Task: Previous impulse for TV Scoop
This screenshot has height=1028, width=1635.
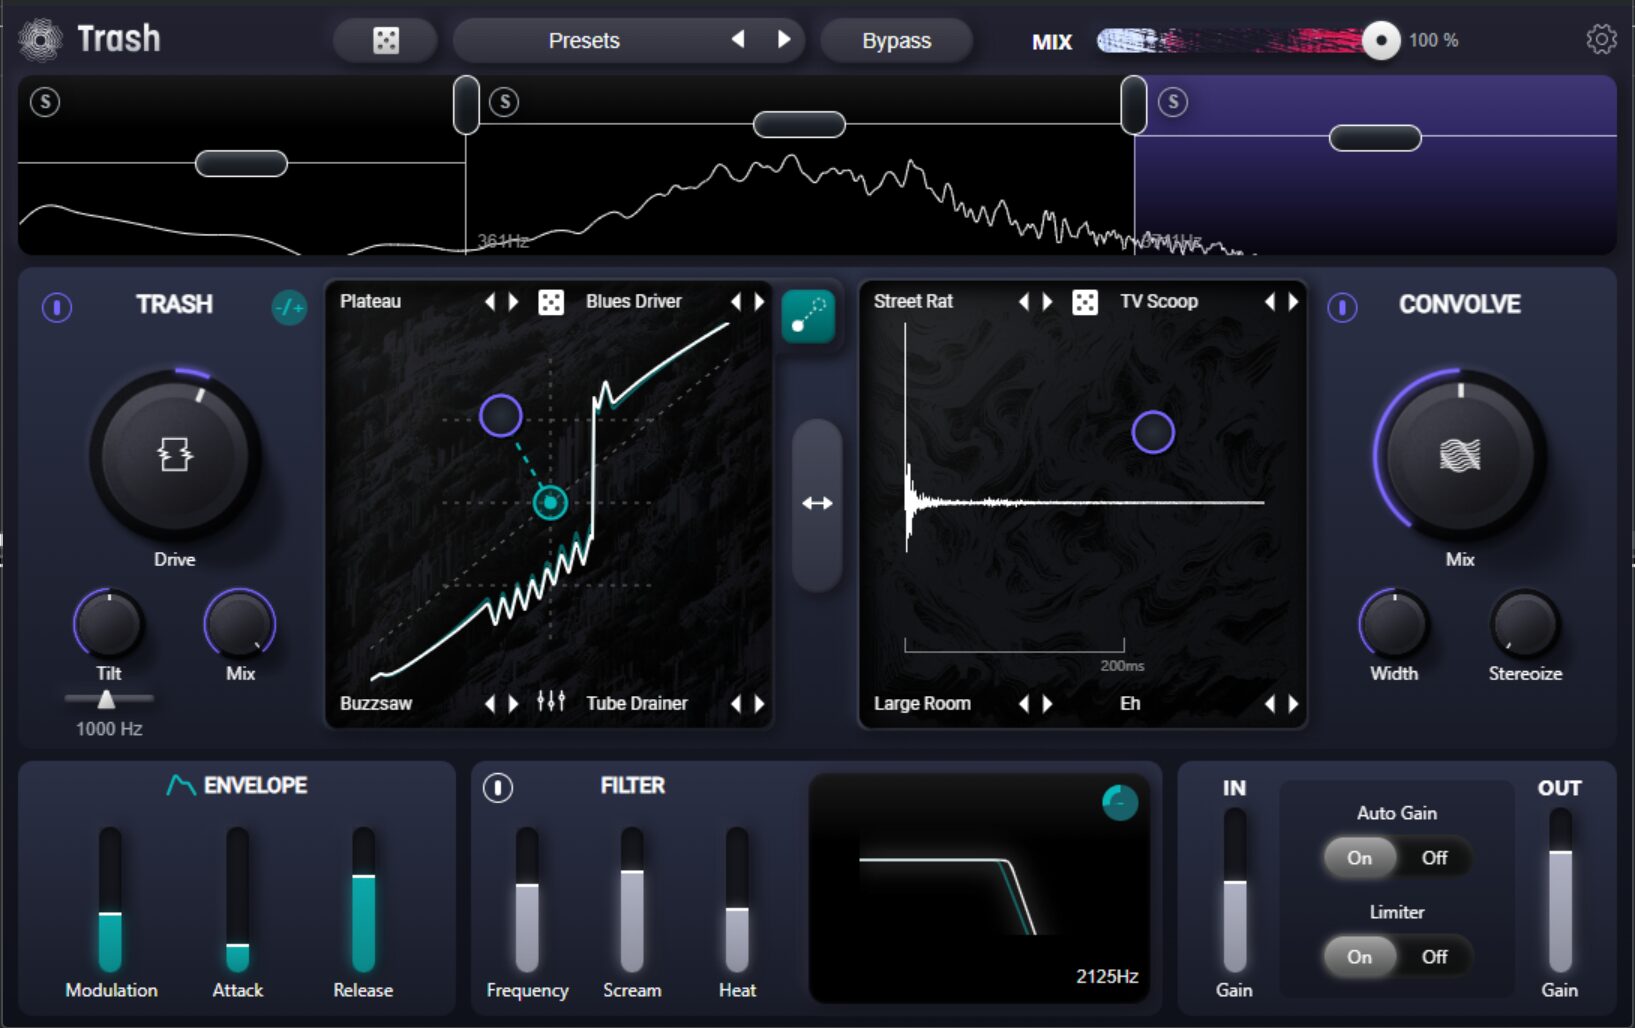Action: pyautogui.click(x=1270, y=301)
